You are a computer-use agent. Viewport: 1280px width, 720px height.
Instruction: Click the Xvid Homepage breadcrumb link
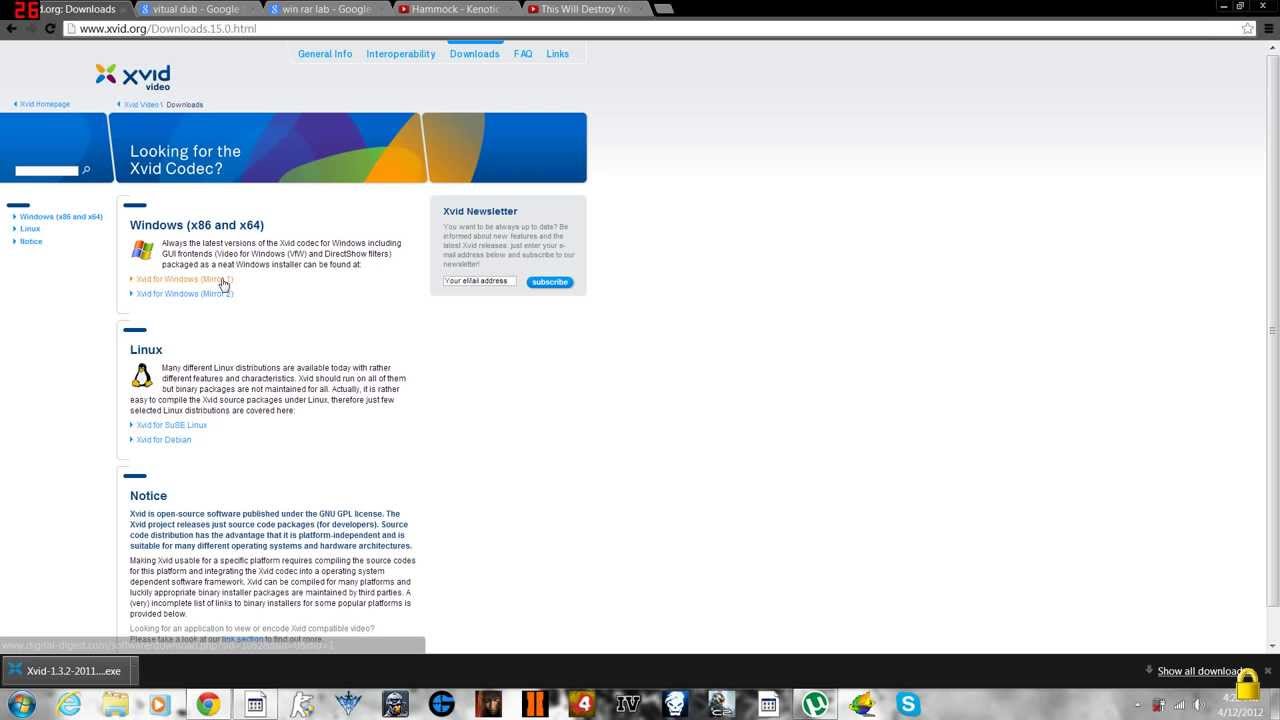[x=44, y=104]
